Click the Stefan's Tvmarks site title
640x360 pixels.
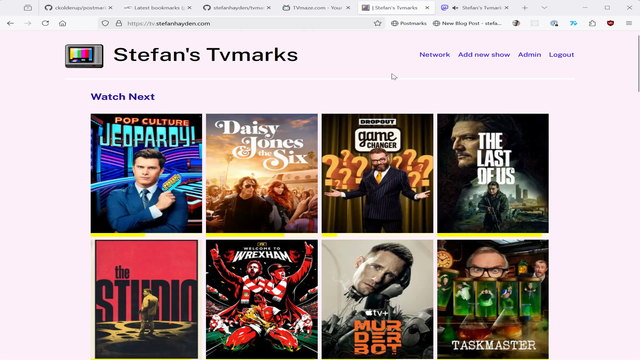pyautogui.click(x=206, y=55)
